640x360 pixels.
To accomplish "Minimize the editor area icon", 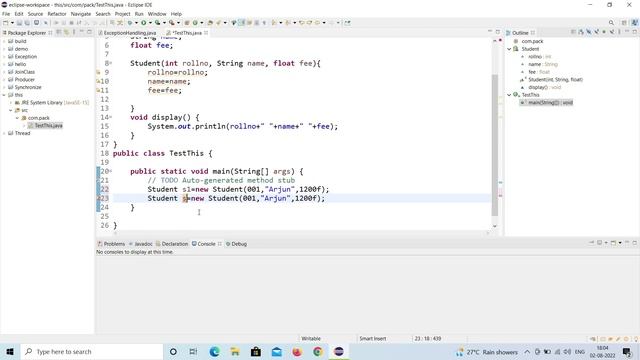I will pyautogui.click(x=490, y=32).
